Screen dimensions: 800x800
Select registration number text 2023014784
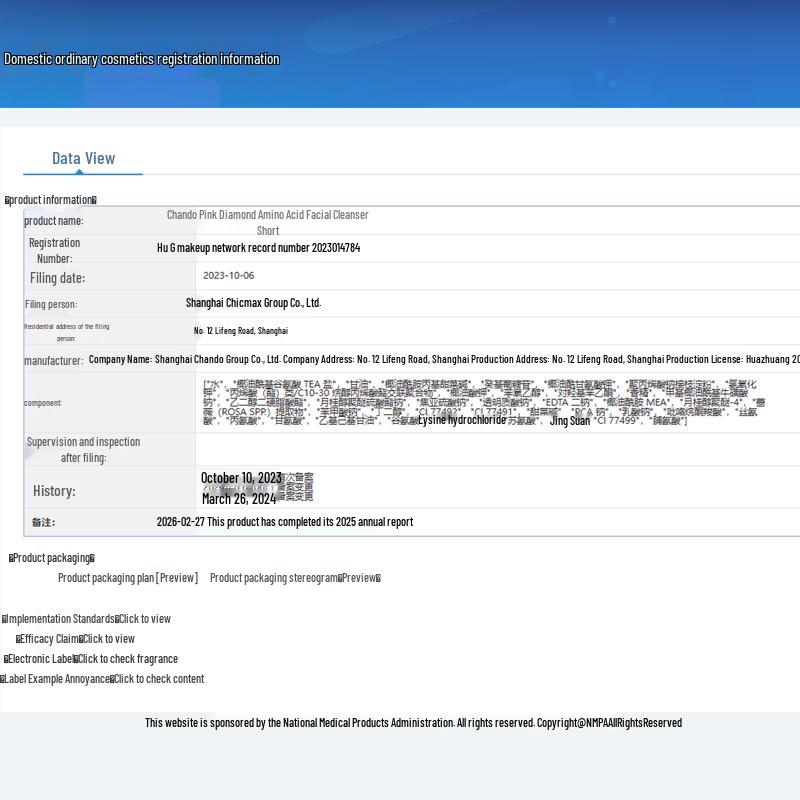click(x=336, y=247)
